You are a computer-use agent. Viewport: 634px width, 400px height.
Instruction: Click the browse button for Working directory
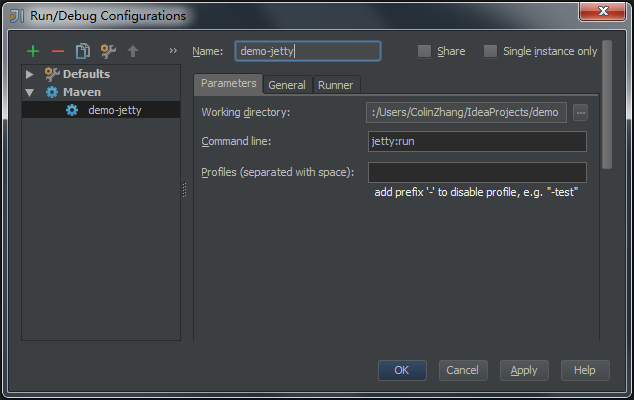pos(580,112)
